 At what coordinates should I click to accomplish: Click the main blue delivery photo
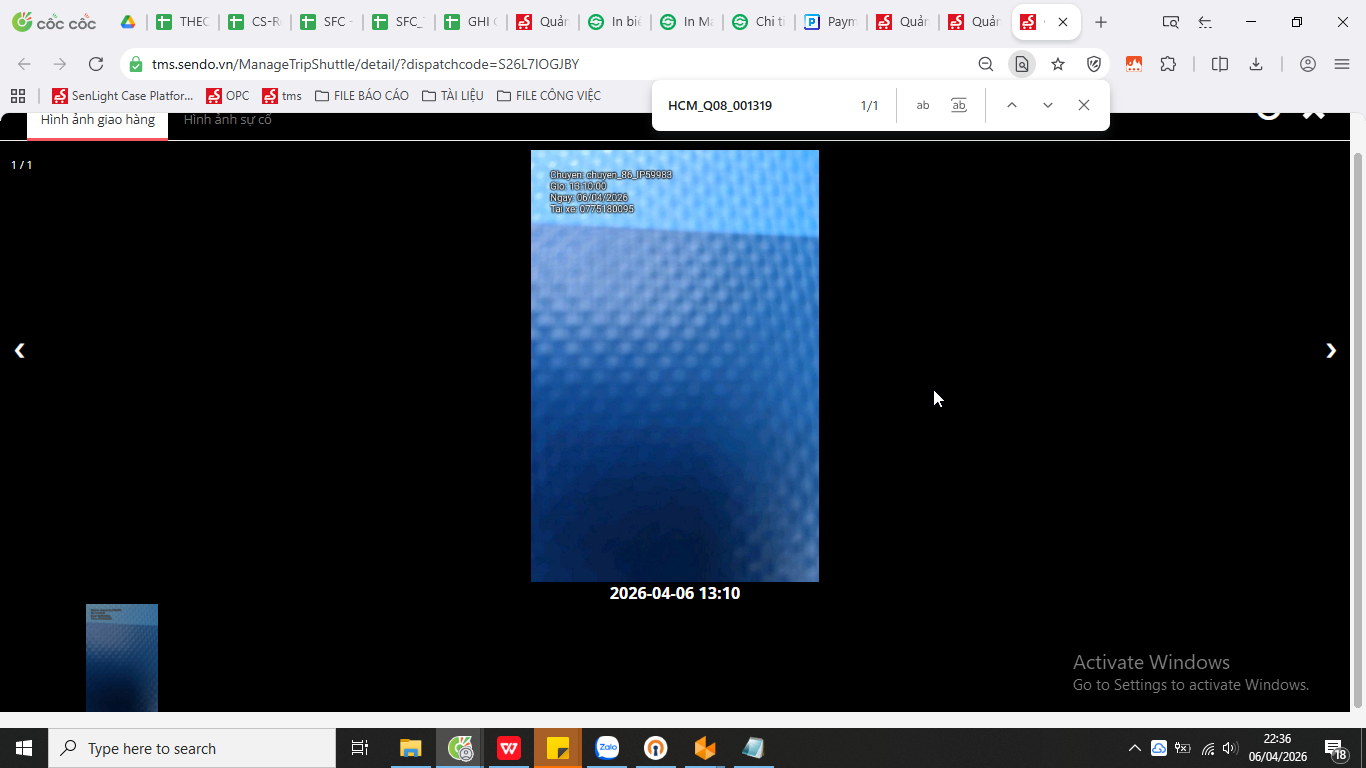675,366
